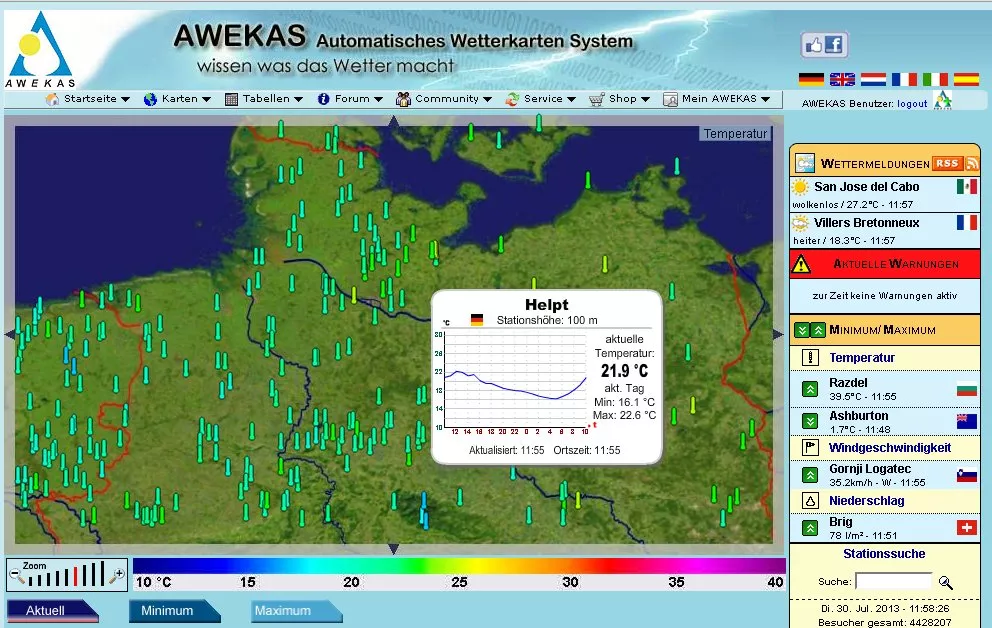The height and width of the screenshot is (628, 992).
Task: Click the station search magnifier icon
Action: pos(946,582)
